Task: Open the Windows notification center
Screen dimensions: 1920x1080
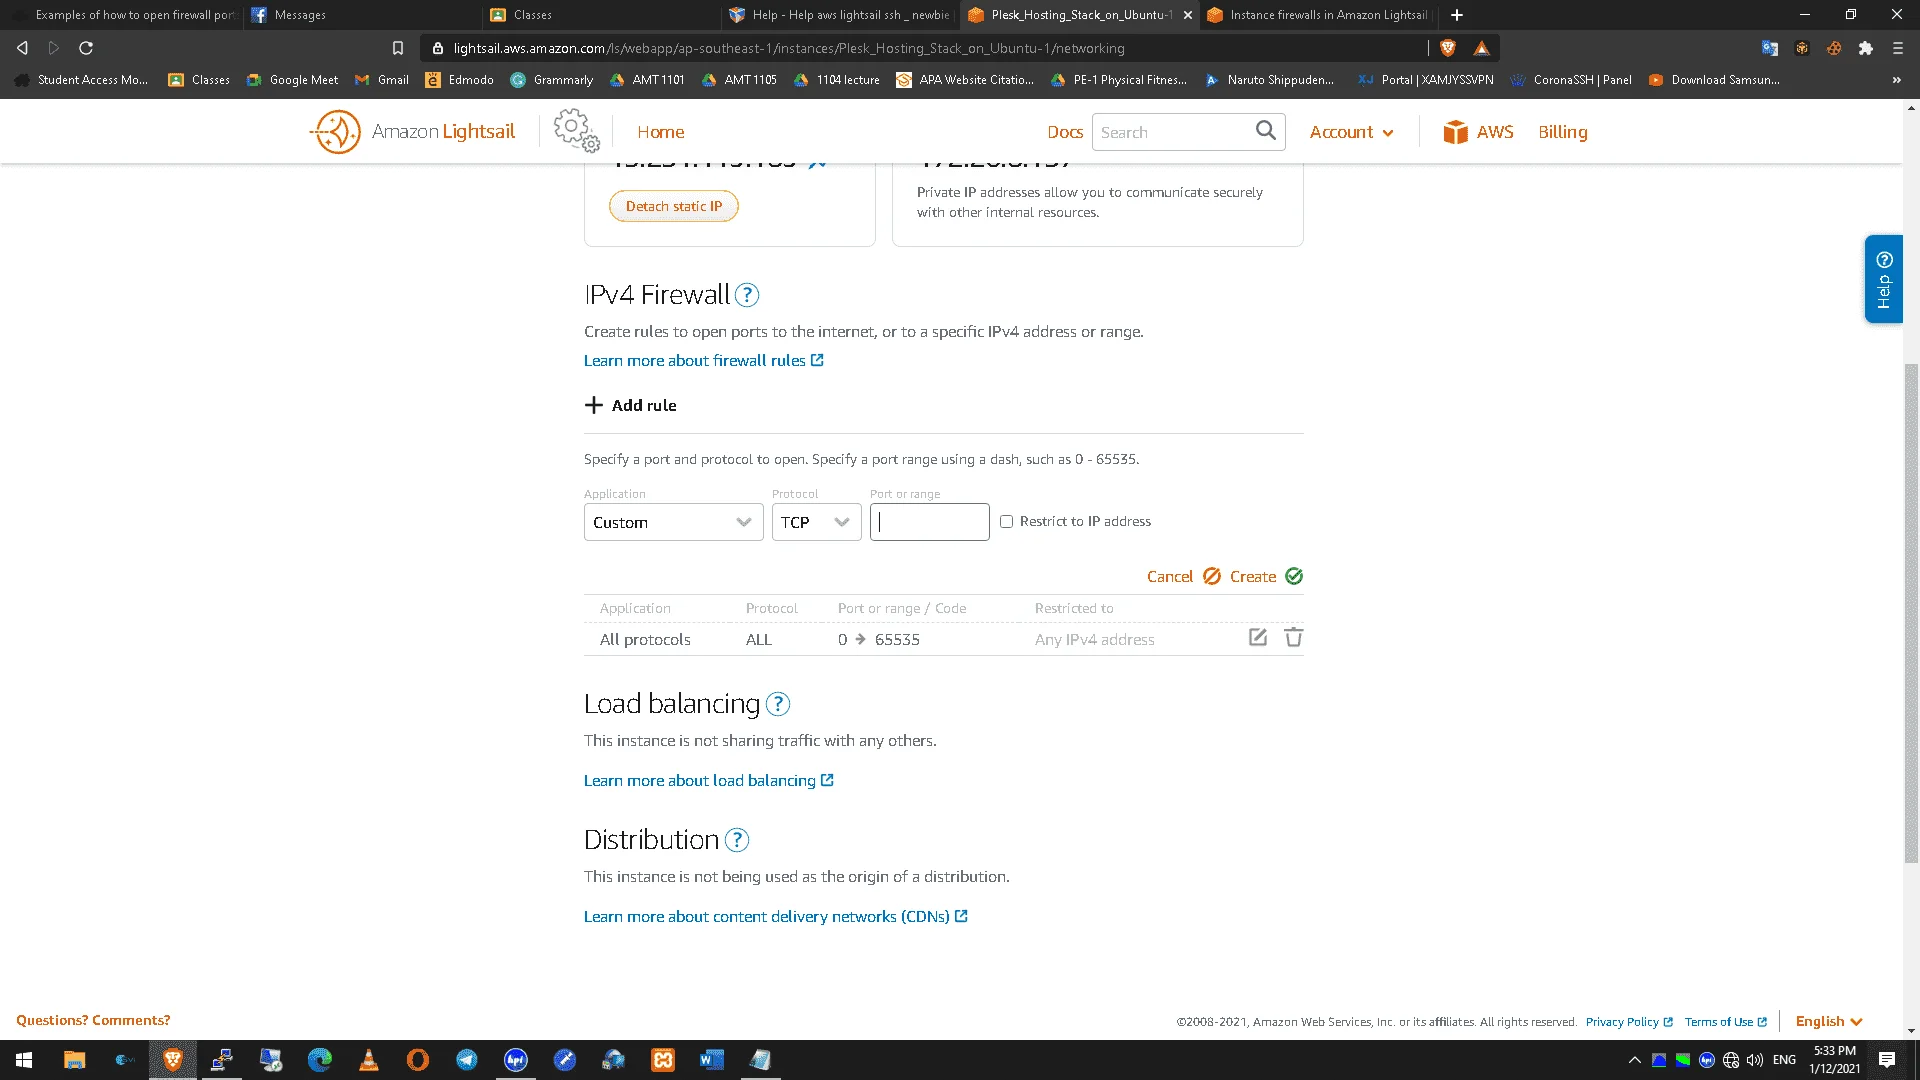Action: pyautogui.click(x=1887, y=1060)
